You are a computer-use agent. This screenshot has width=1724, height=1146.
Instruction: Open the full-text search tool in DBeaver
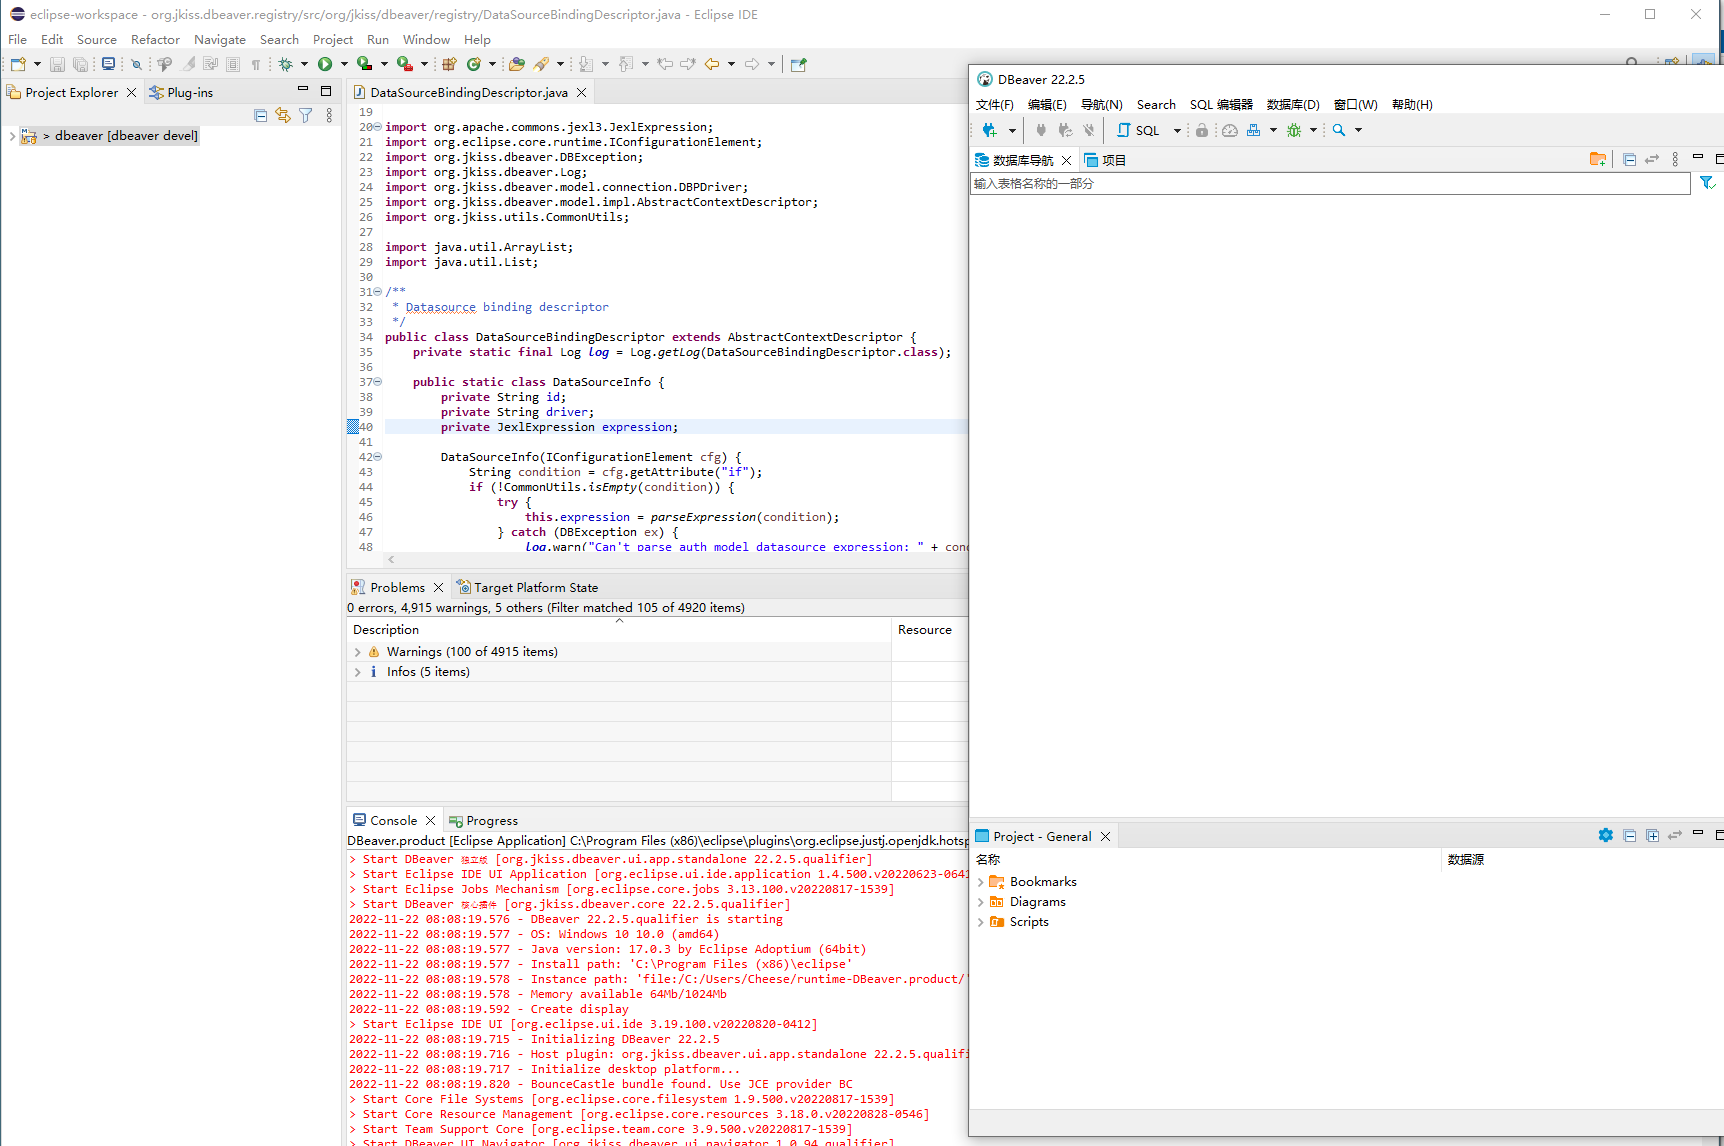[1340, 130]
